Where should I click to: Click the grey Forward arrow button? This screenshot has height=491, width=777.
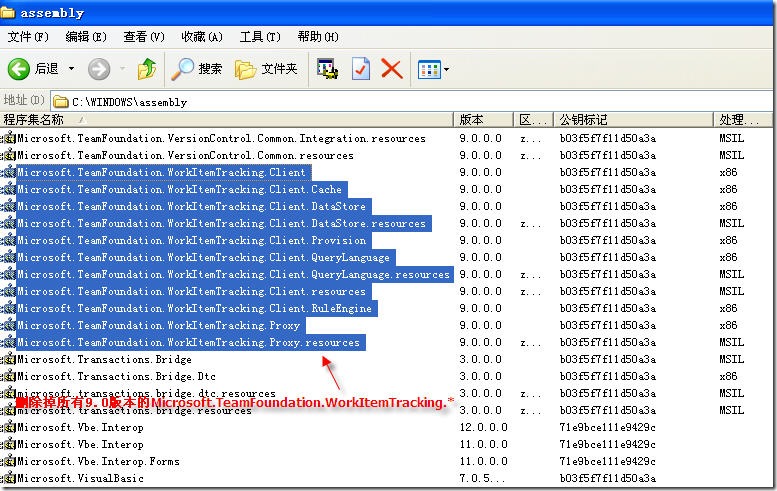click(x=99, y=69)
